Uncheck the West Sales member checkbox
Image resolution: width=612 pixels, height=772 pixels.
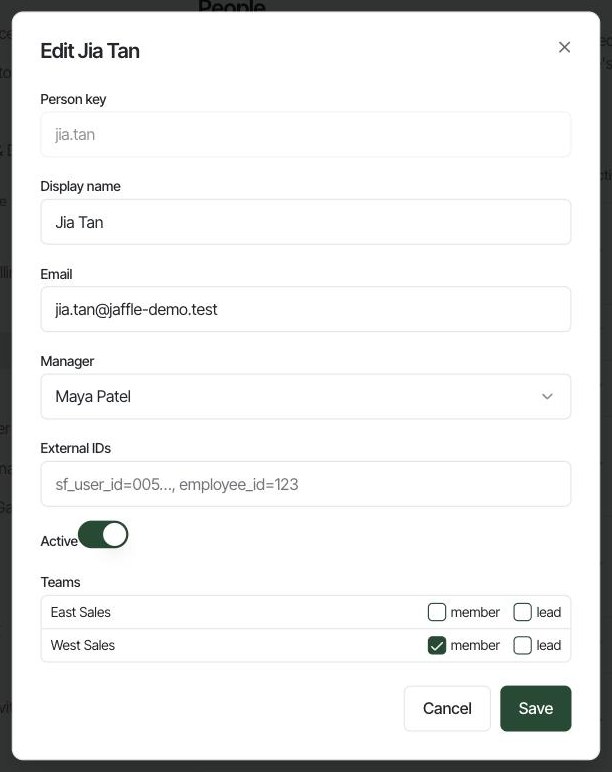(437, 645)
